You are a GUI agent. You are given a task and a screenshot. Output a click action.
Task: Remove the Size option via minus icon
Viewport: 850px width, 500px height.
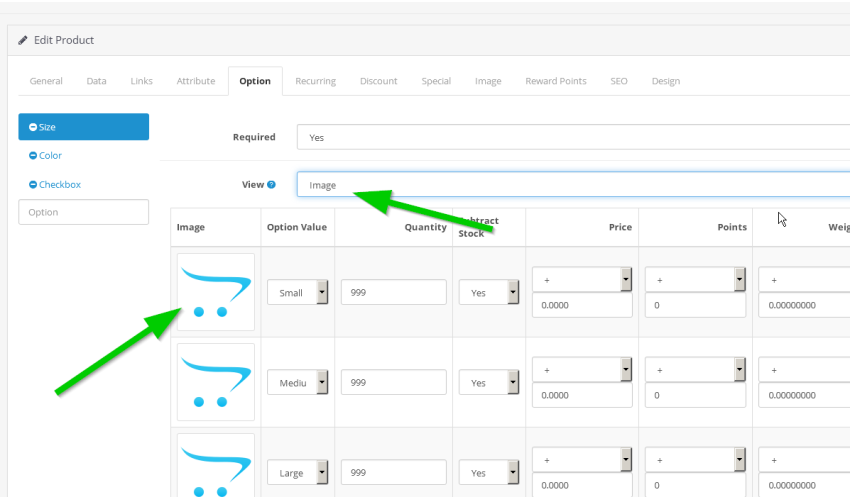tap(33, 127)
